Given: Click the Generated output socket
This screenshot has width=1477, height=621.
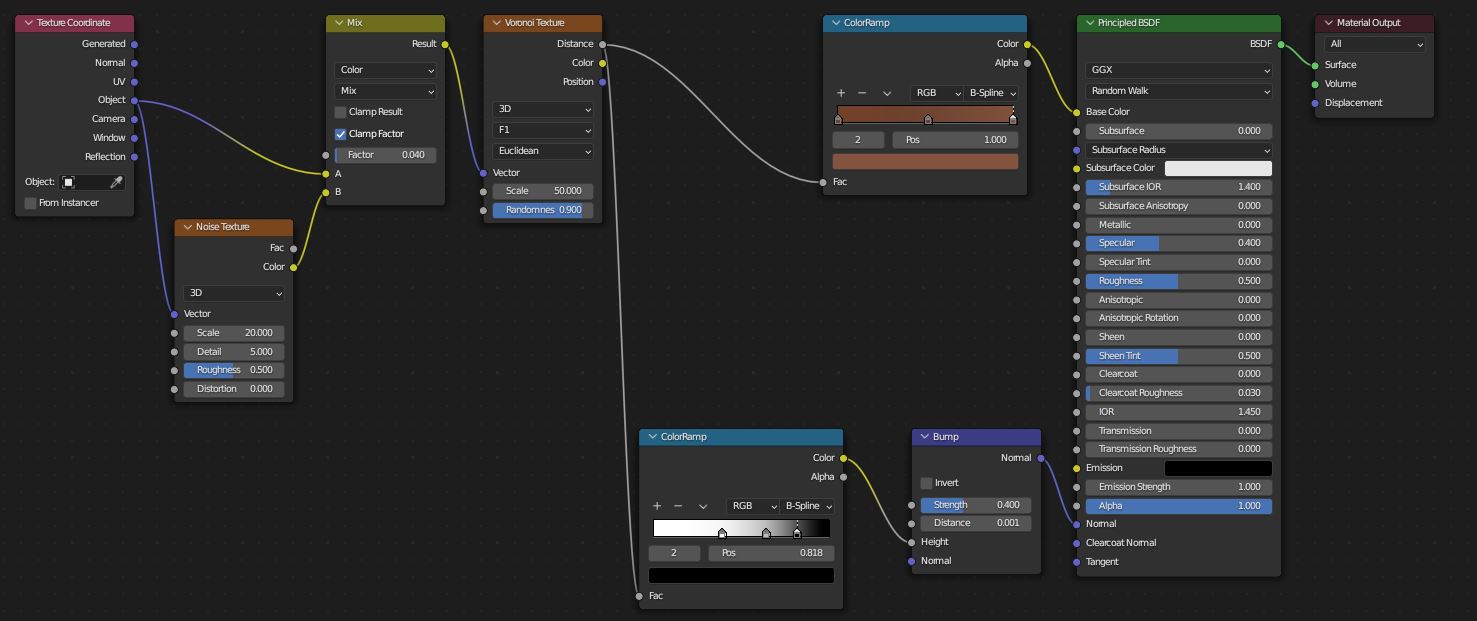Looking at the screenshot, I should click(x=134, y=44).
